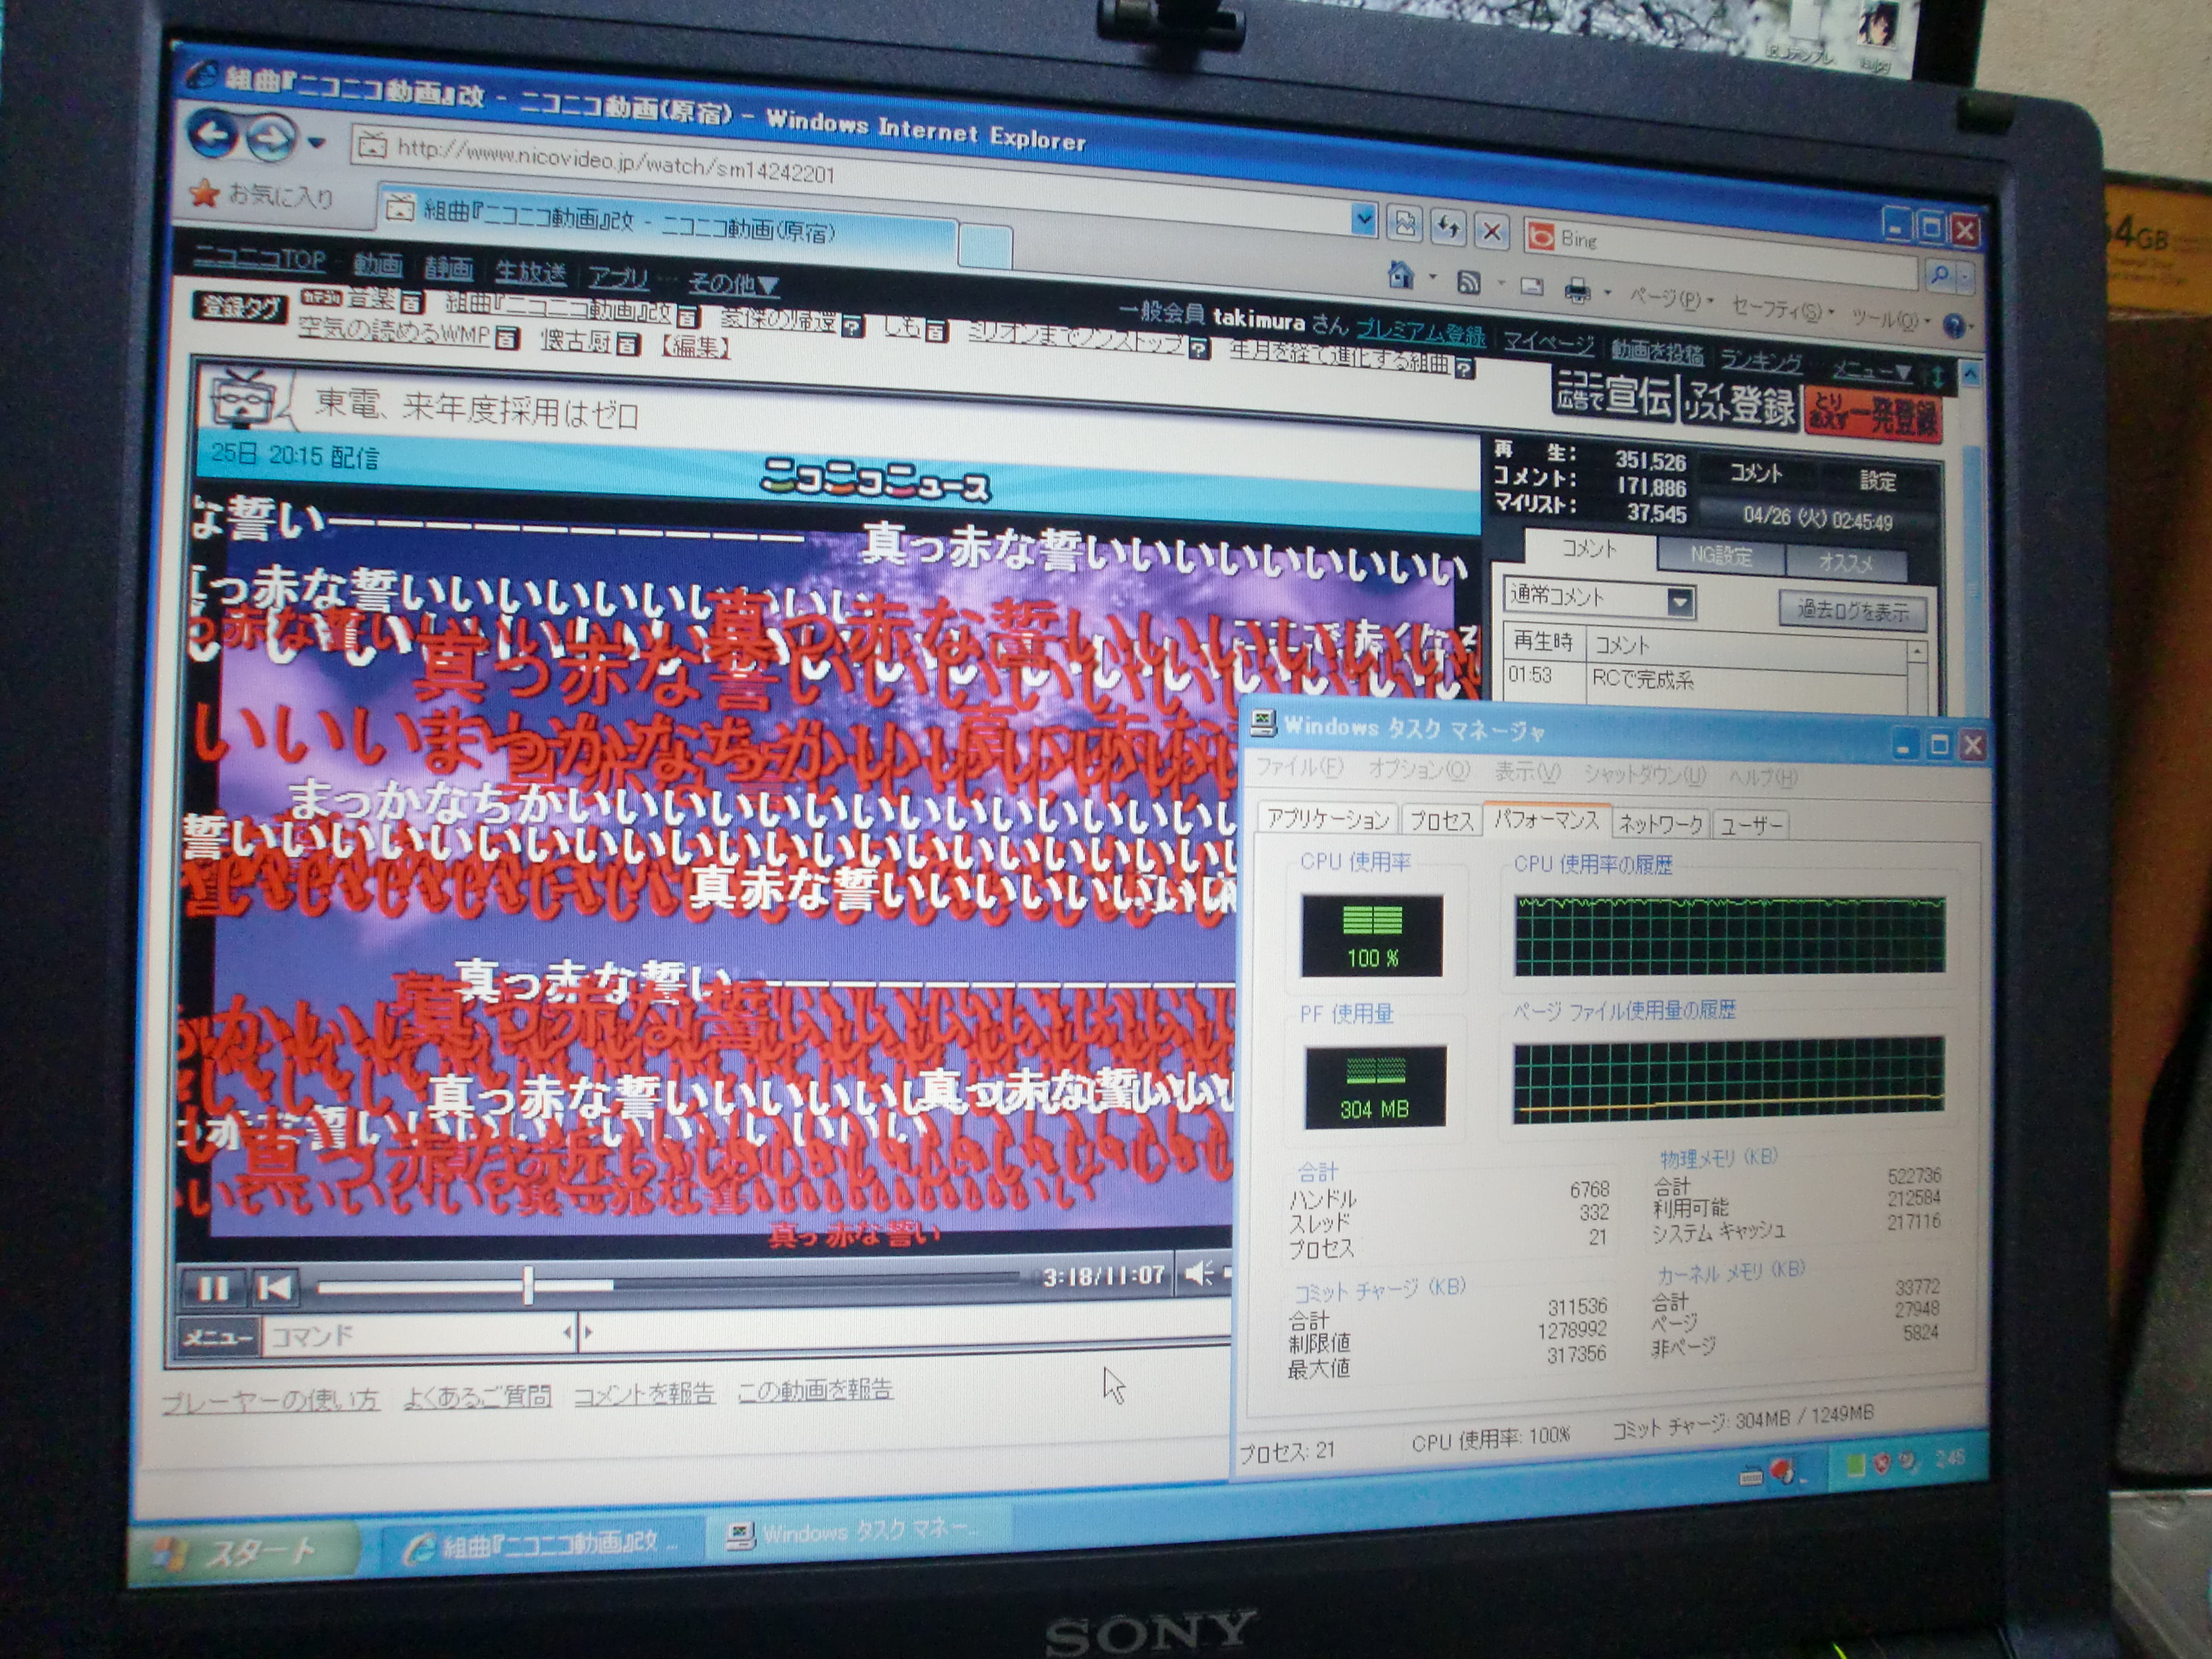This screenshot has width=2212, height=1659.
Task: Switch to Task Manager ネットワーク tab
Action: click(1661, 824)
